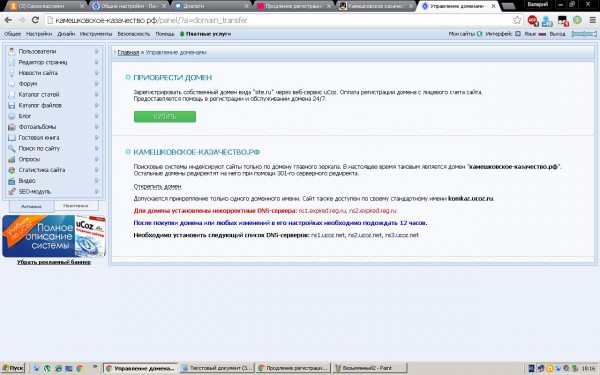The image size is (600, 375).
Task: Expand quick launch overflow chevron in taskbar
Action: 95,367
